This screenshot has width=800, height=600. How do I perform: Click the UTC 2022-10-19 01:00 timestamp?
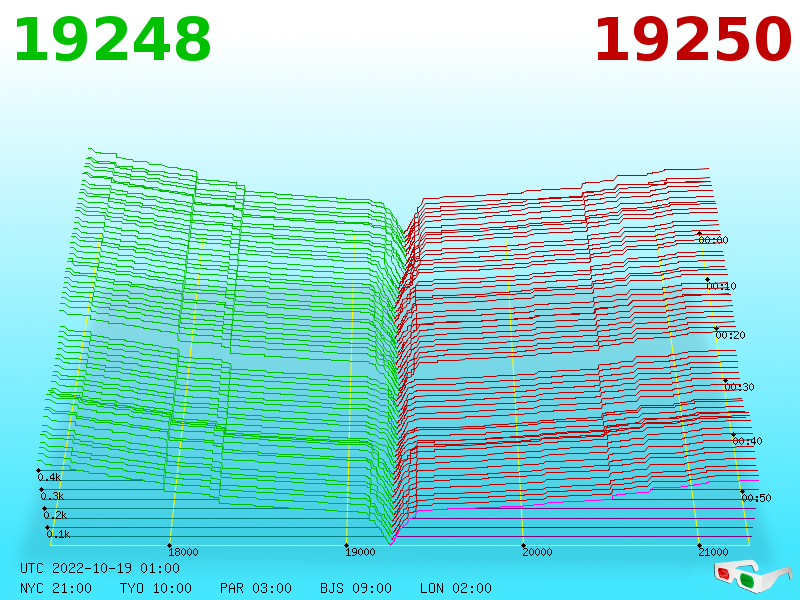(x=100, y=568)
